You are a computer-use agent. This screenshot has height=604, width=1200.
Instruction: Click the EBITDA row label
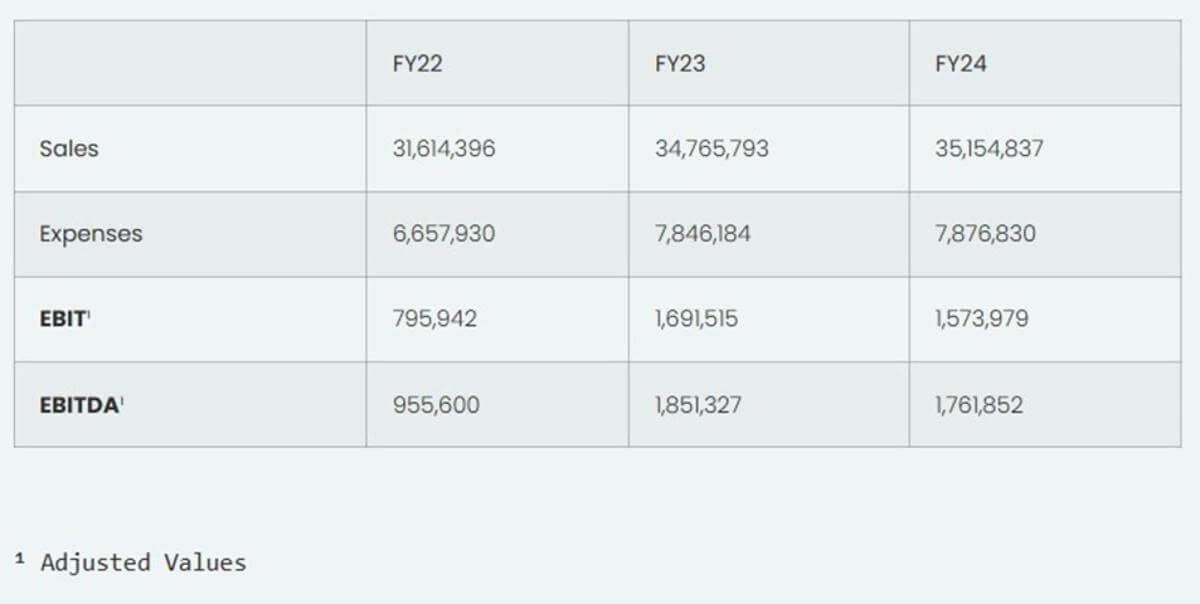(80, 405)
